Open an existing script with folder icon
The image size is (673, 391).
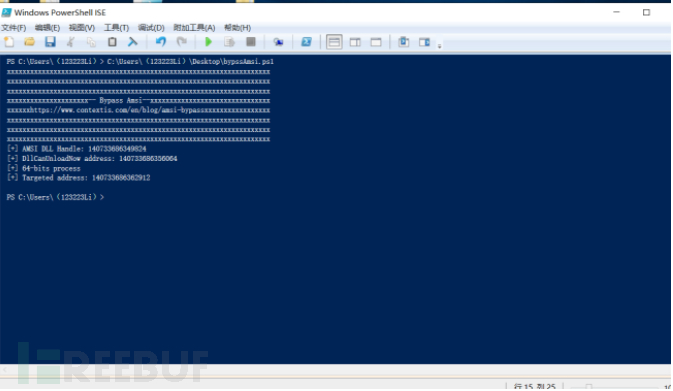29,42
